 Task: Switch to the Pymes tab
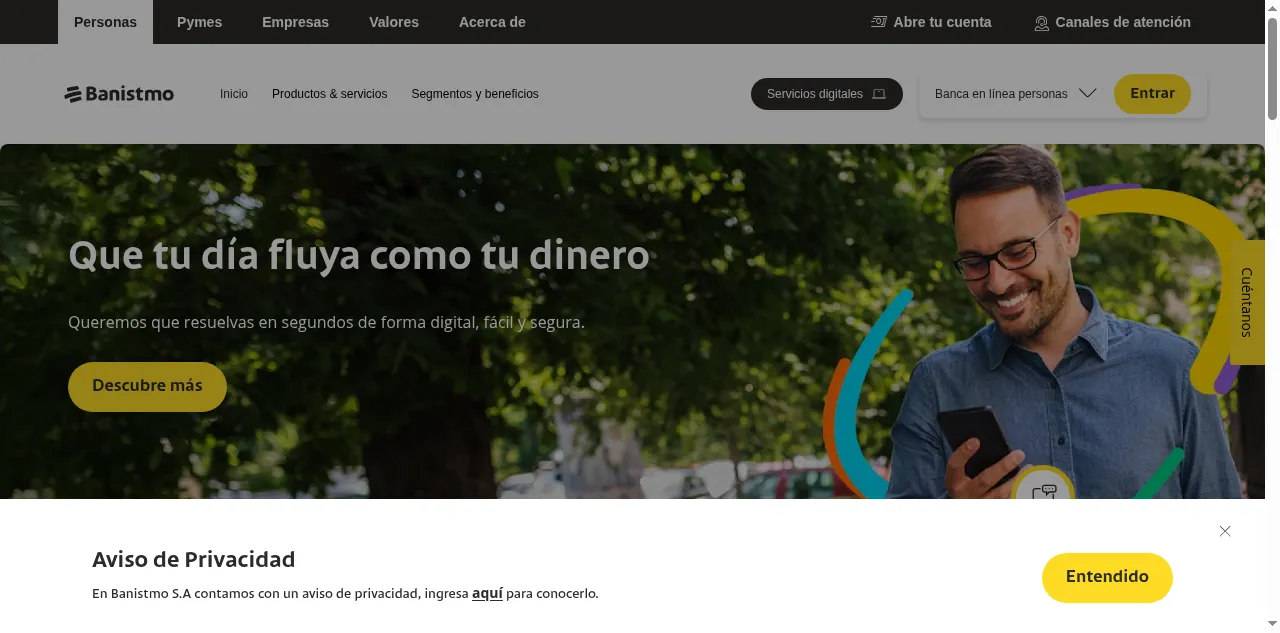pyautogui.click(x=199, y=22)
